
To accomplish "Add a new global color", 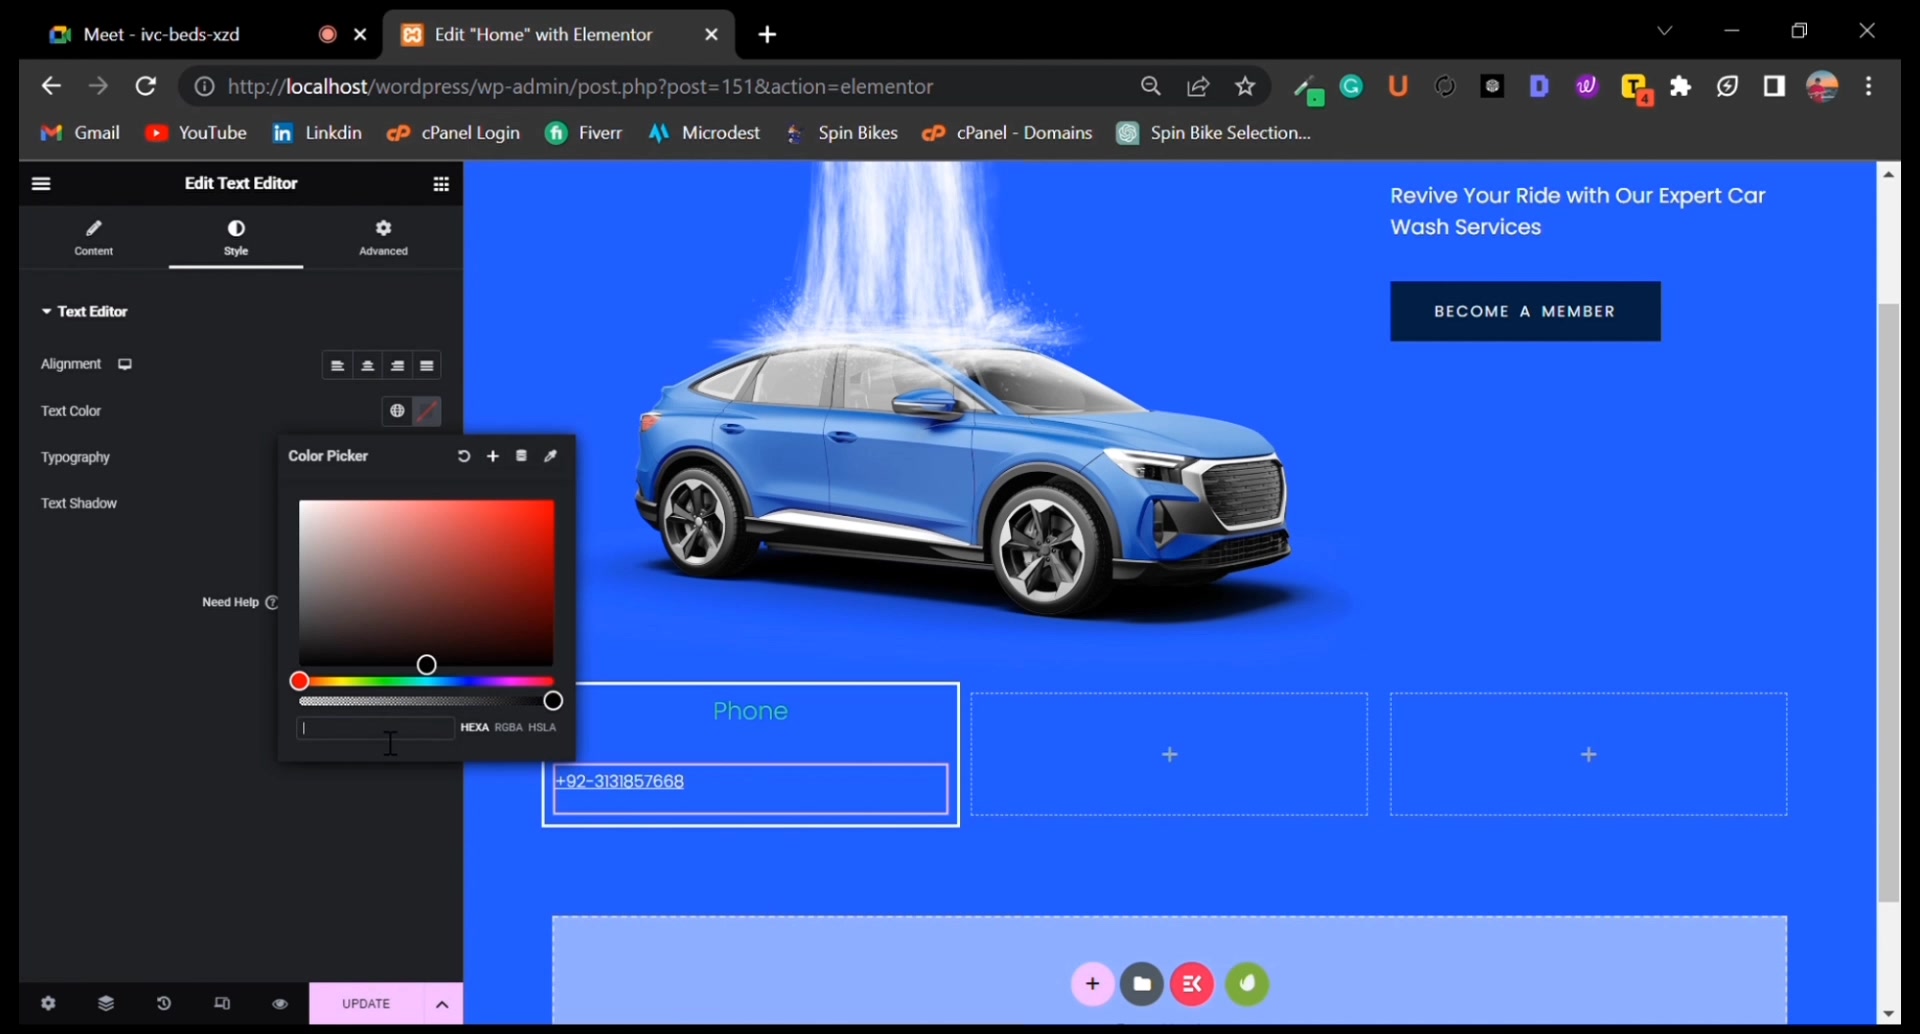I will [x=493, y=457].
